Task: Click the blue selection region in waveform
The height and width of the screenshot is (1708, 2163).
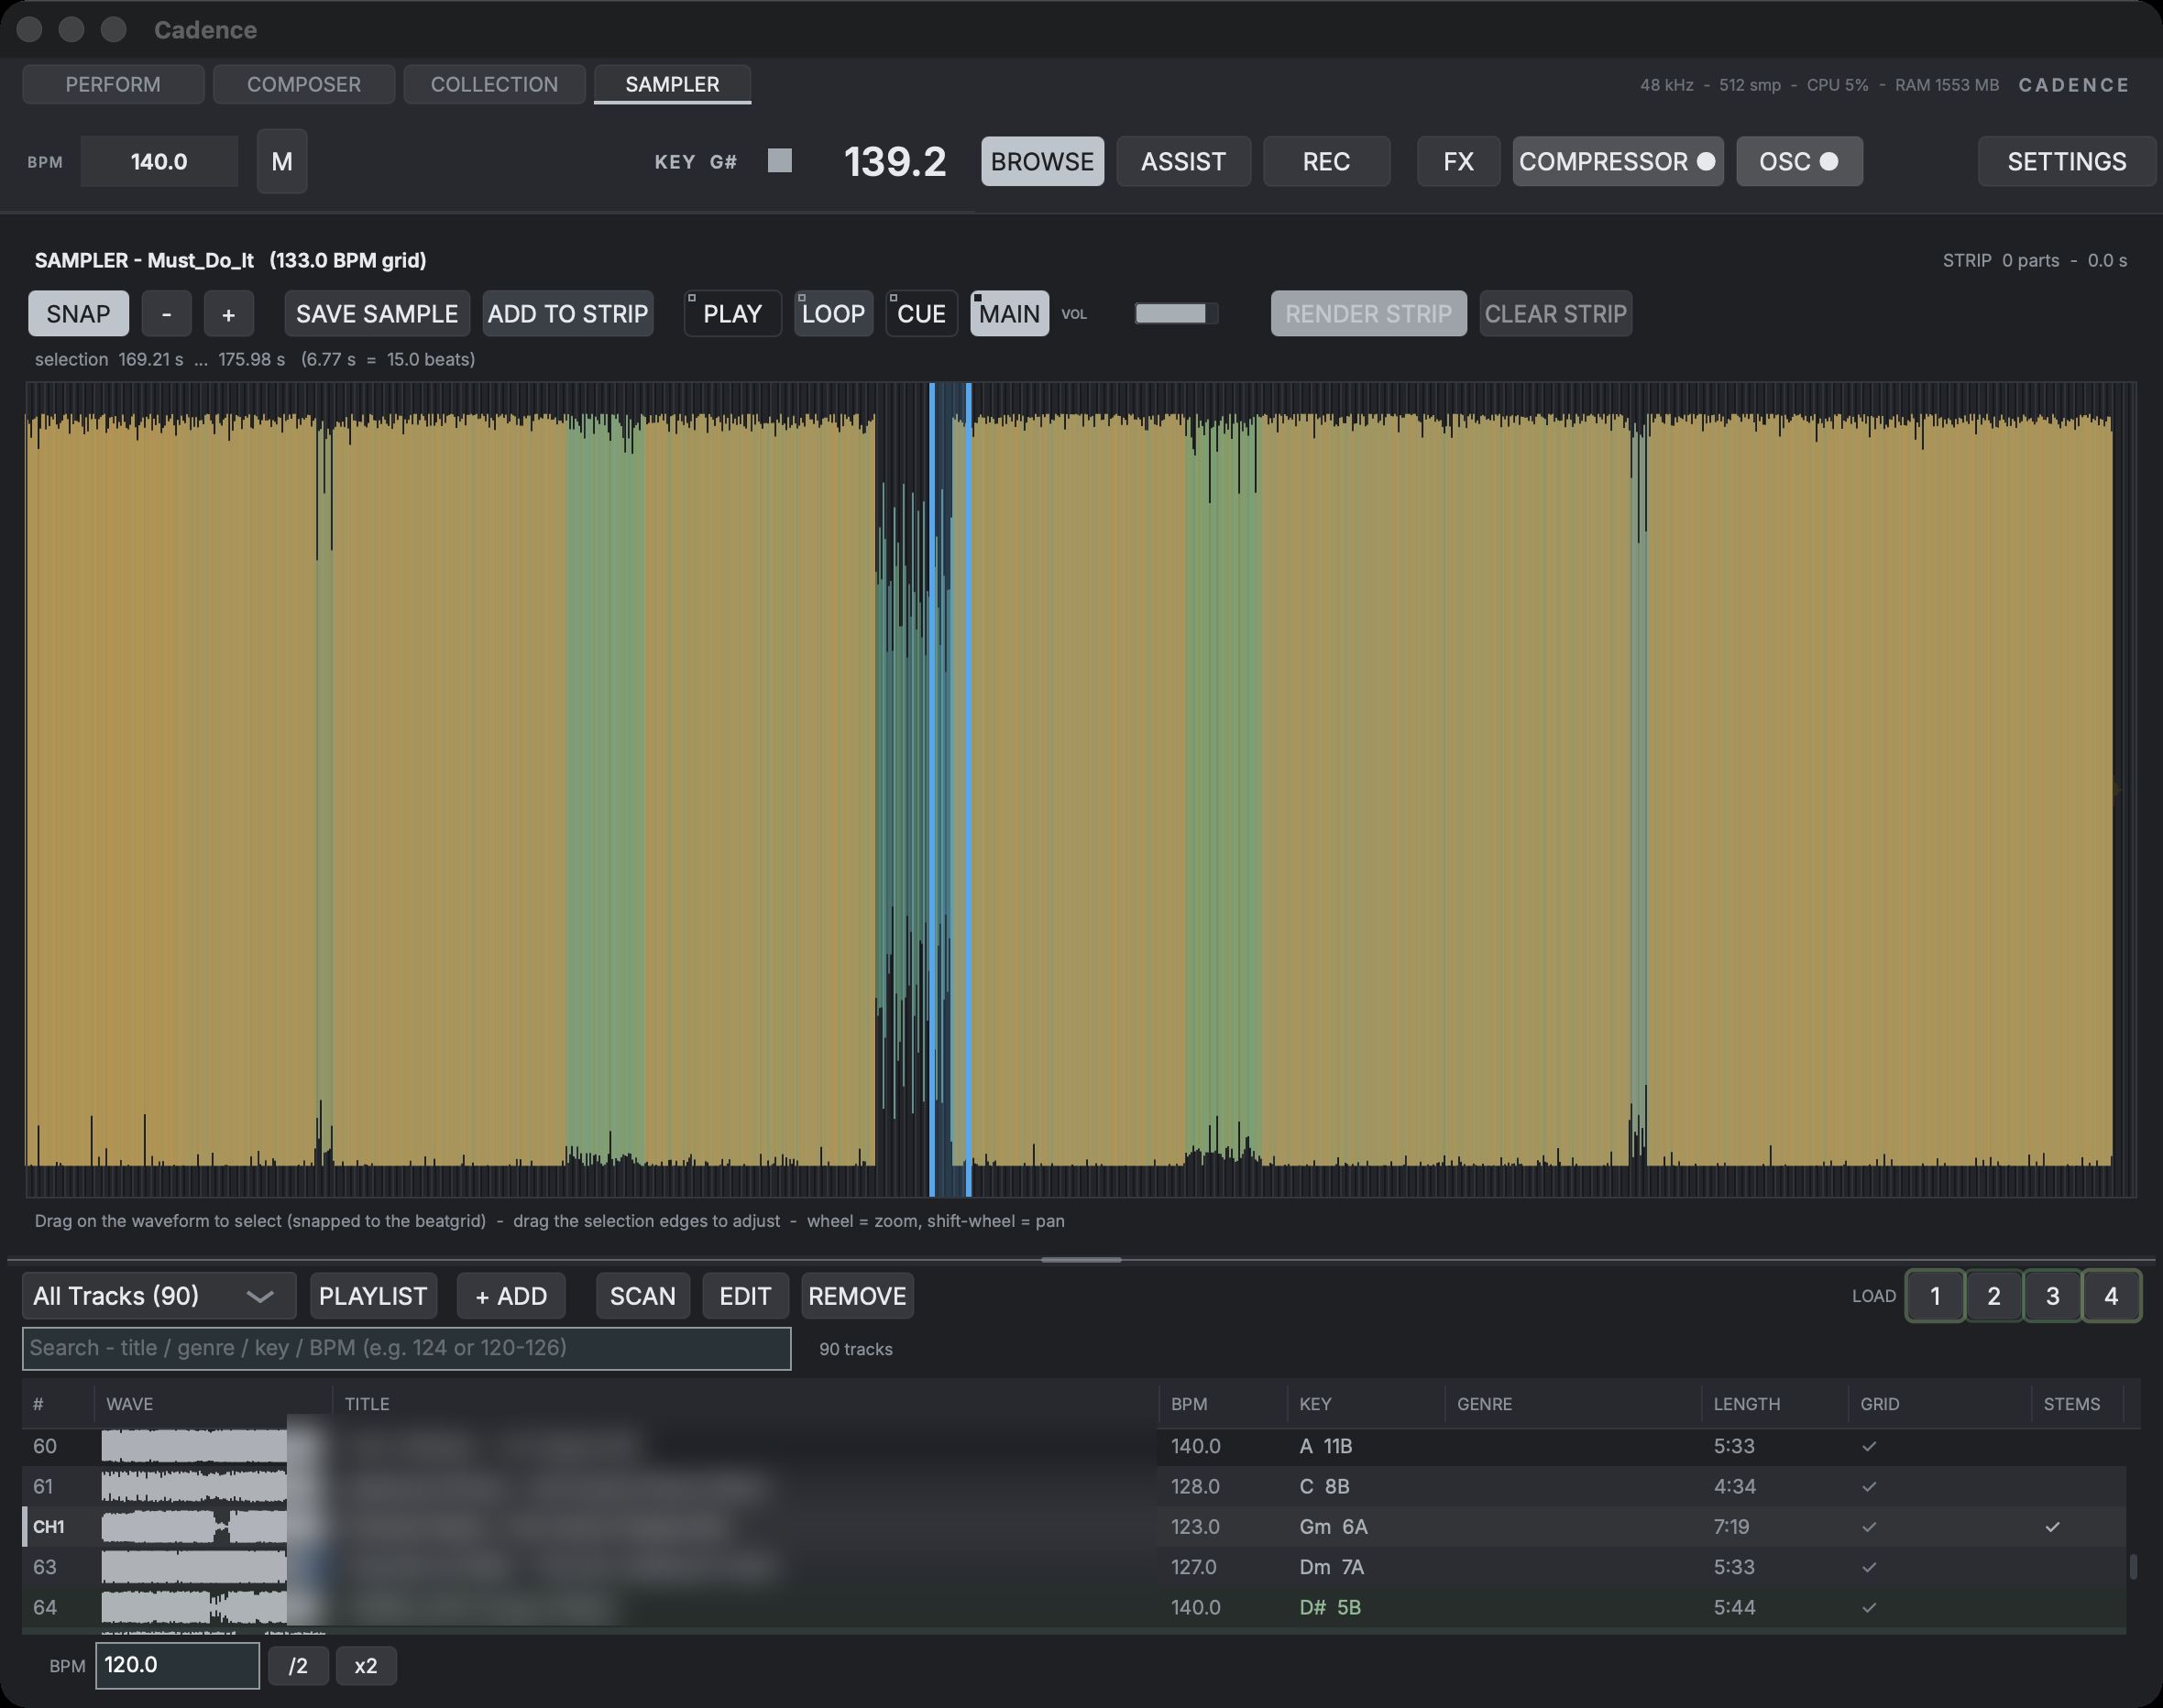Action: [950, 790]
